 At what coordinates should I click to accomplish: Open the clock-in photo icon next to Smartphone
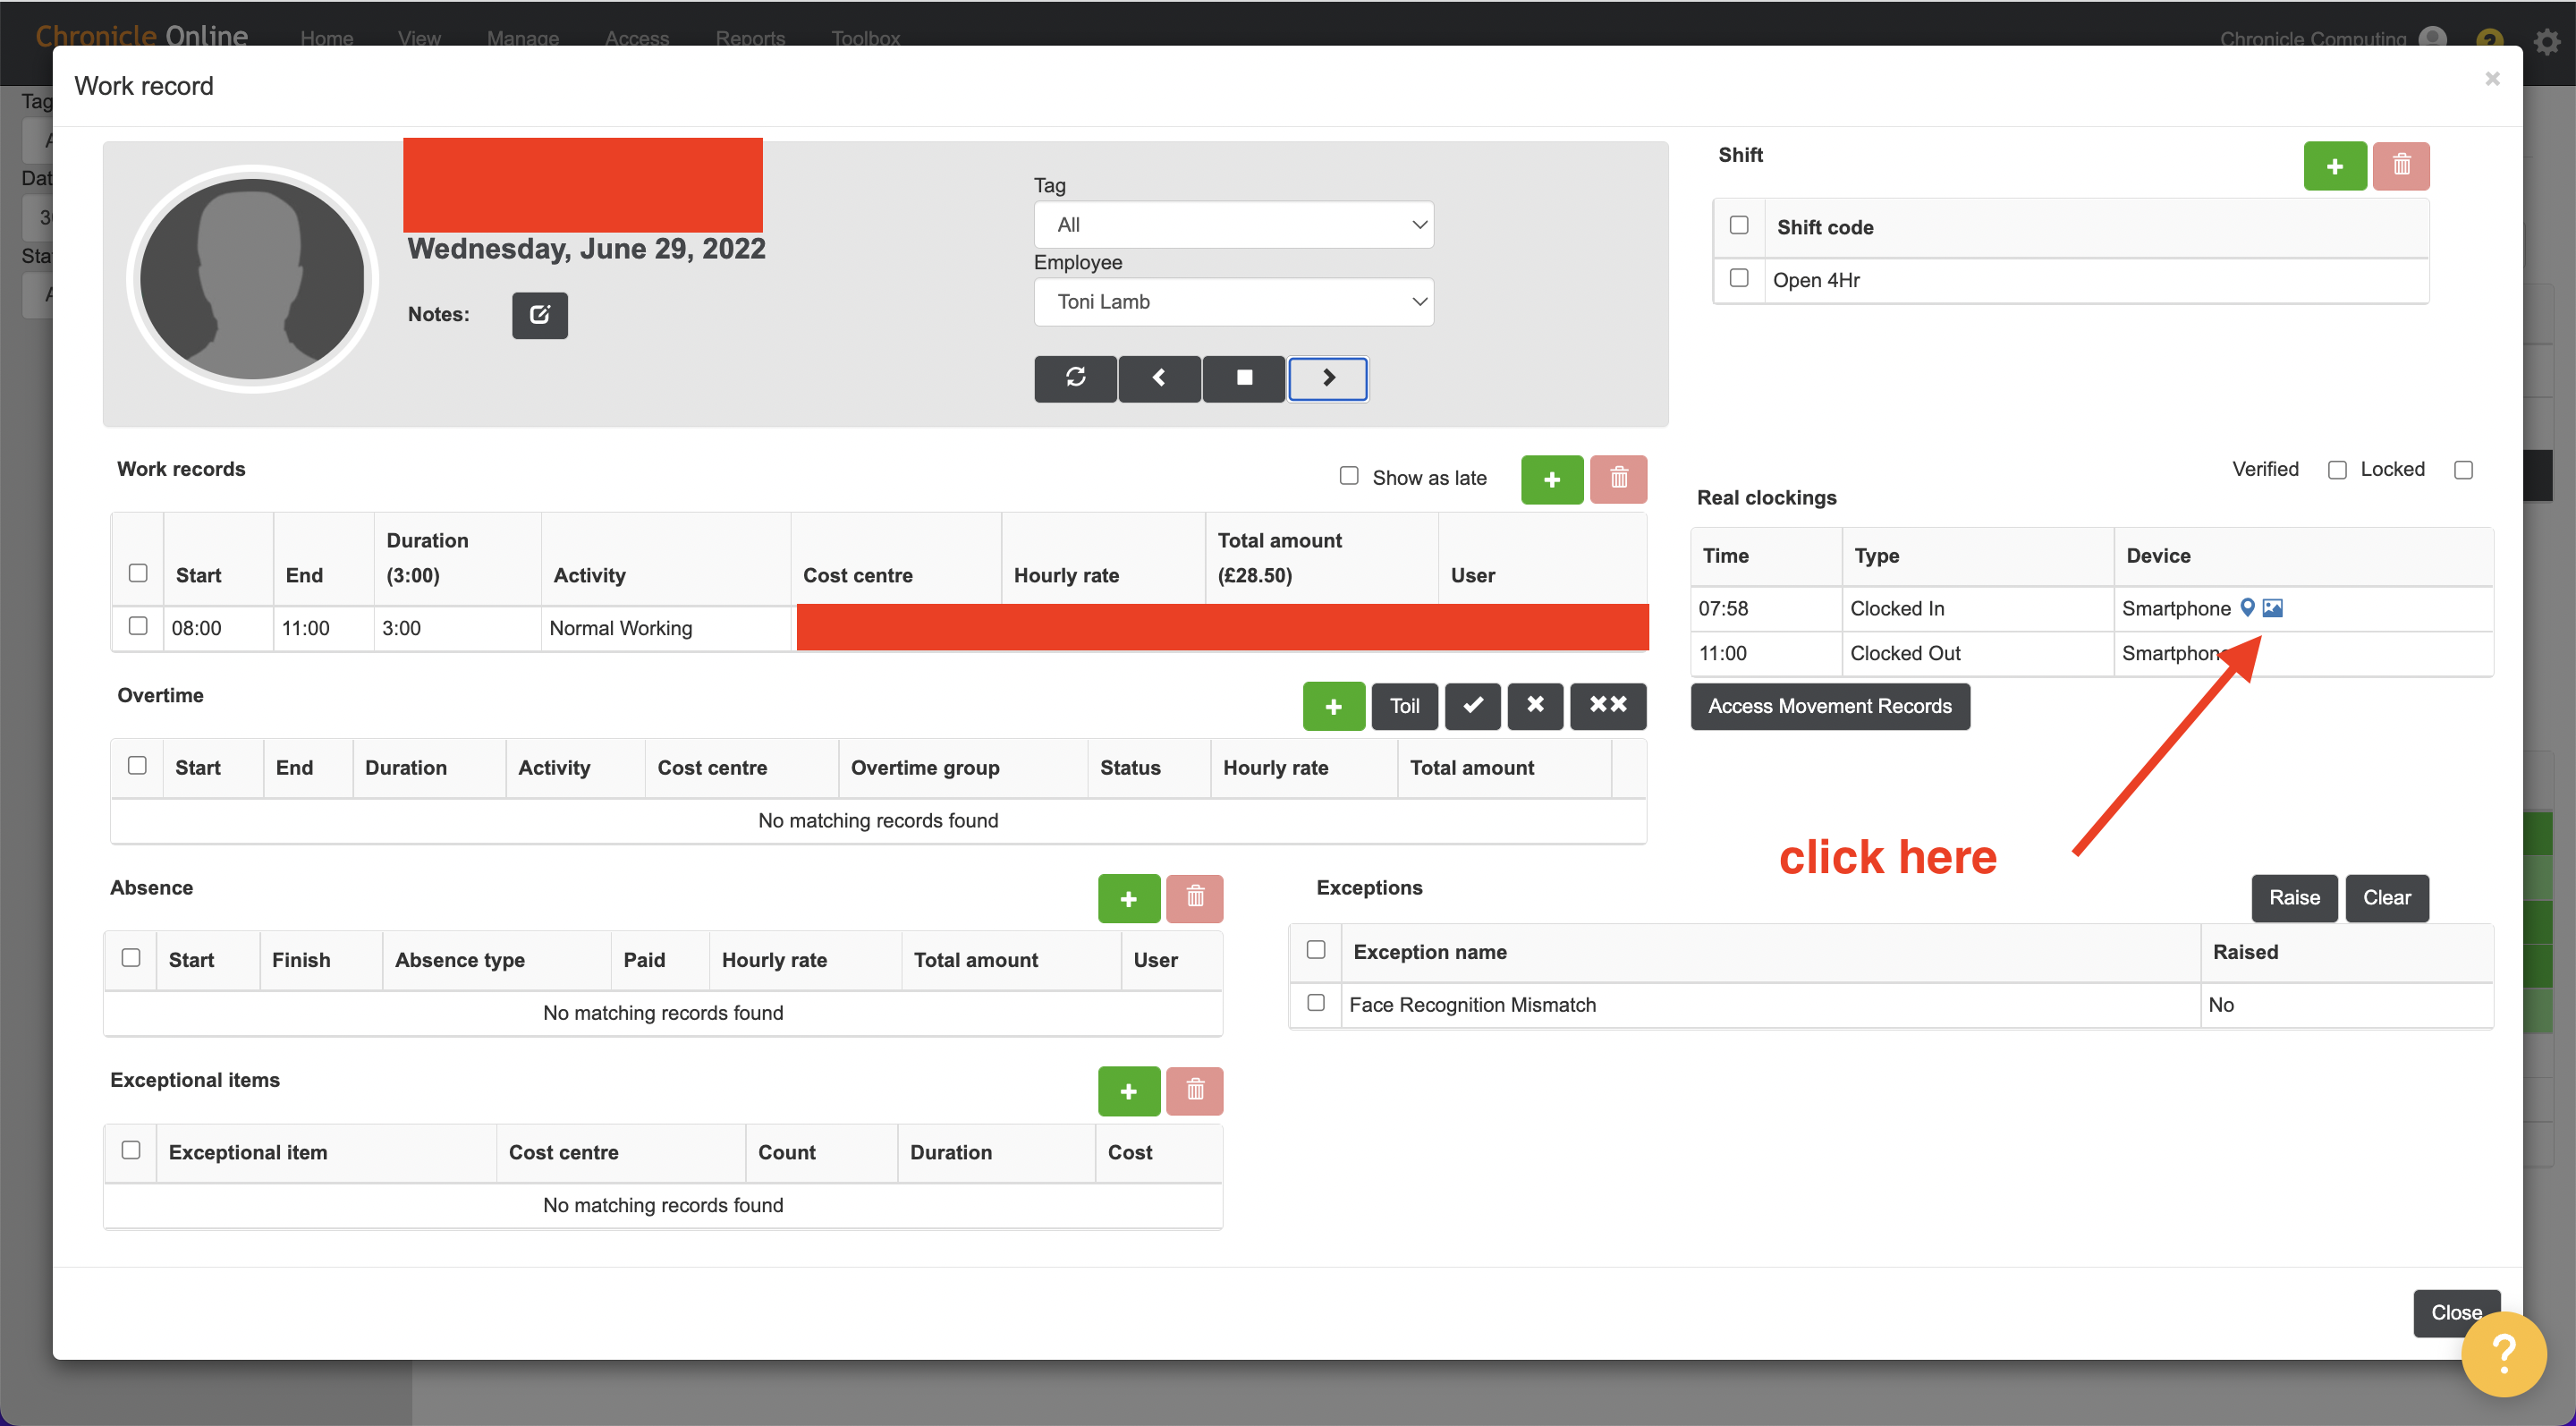pos(2274,608)
